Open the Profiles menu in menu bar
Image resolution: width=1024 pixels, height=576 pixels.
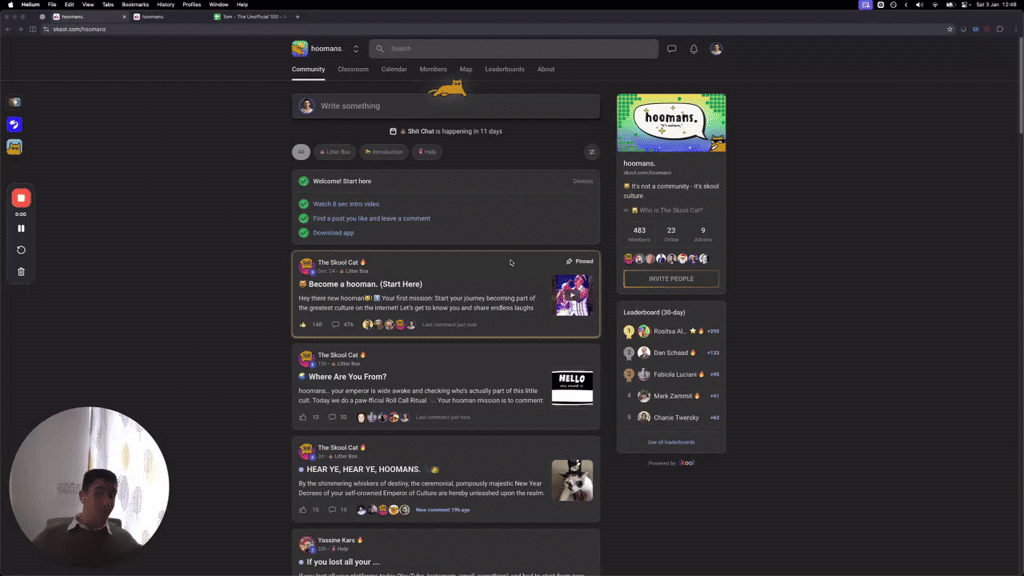tap(191, 5)
